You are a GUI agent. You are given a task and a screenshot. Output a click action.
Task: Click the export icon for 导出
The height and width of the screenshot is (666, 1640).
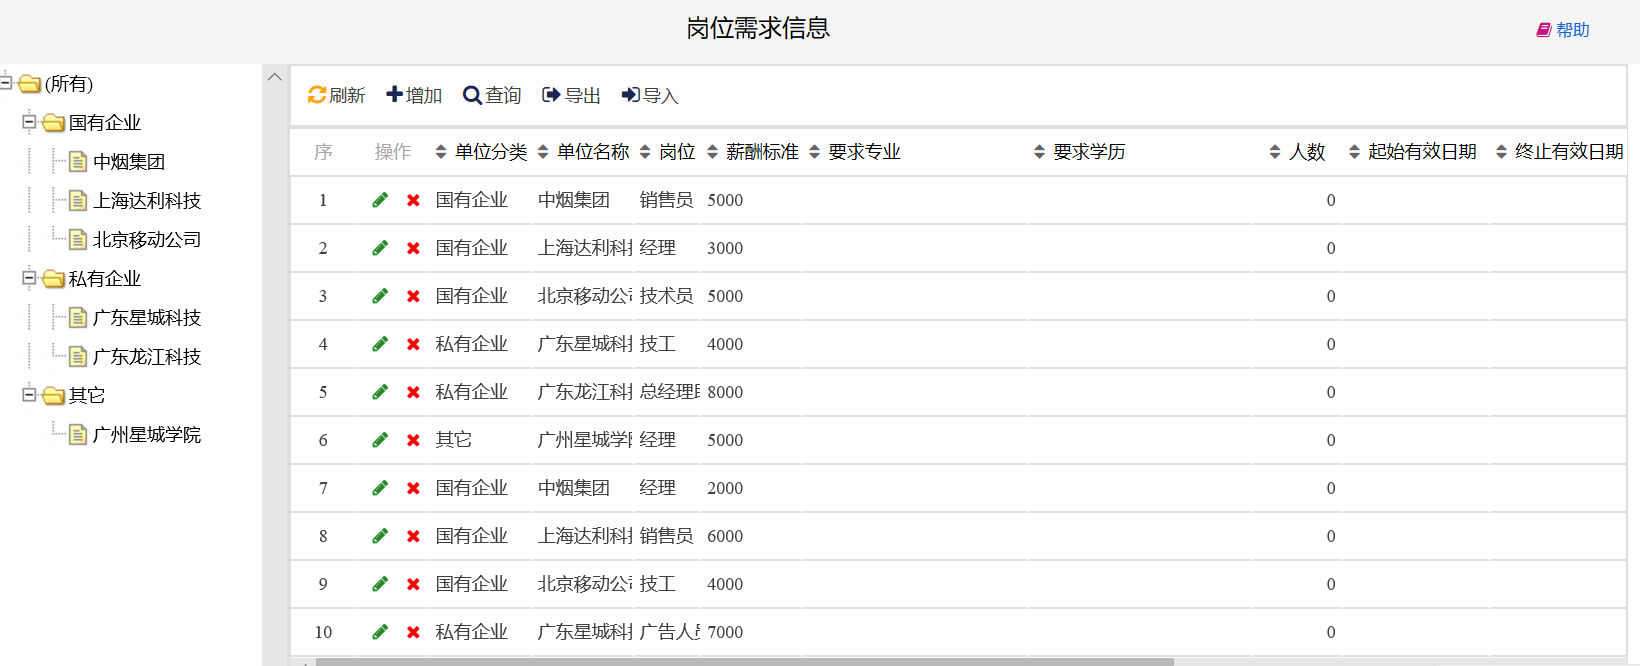click(551, 95)
